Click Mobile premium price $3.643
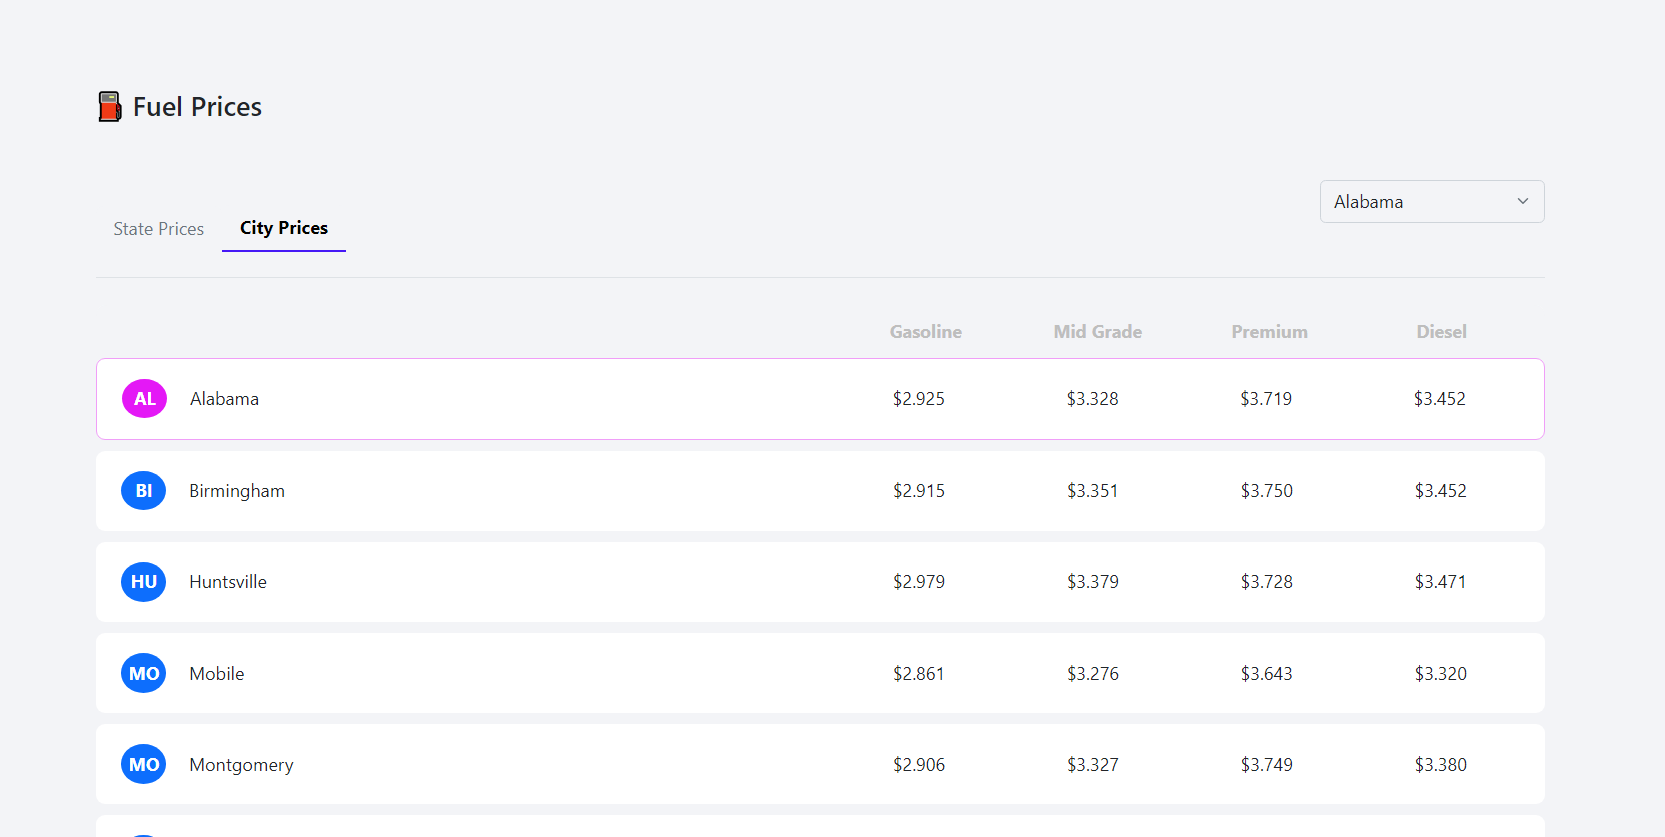The width and height of the screenshot is (1665, 837). (1267, 674)
